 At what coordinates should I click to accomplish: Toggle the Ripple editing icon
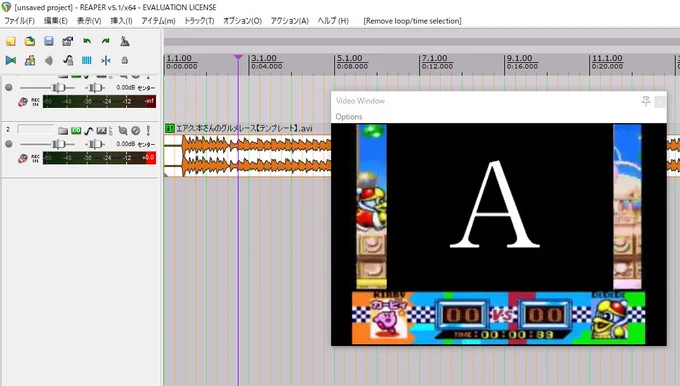pyautogui.click(x=49, y=60)
